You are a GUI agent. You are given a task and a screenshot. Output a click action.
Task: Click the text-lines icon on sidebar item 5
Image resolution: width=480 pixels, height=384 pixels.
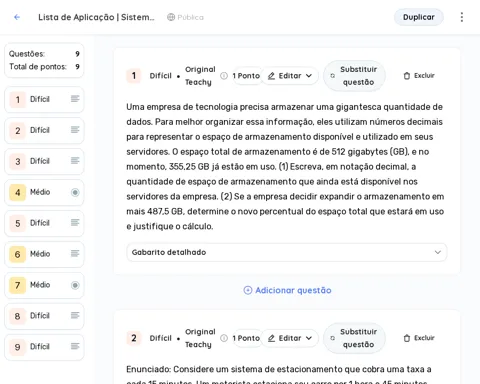(75, 222)
